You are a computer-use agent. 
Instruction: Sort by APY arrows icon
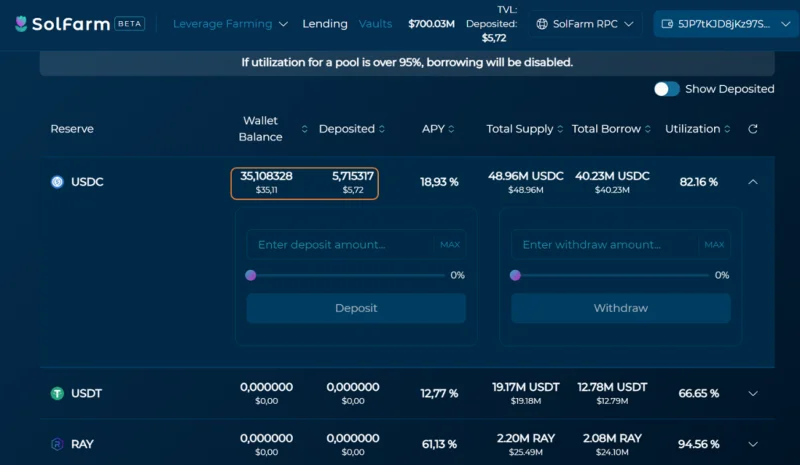[451, 129]
